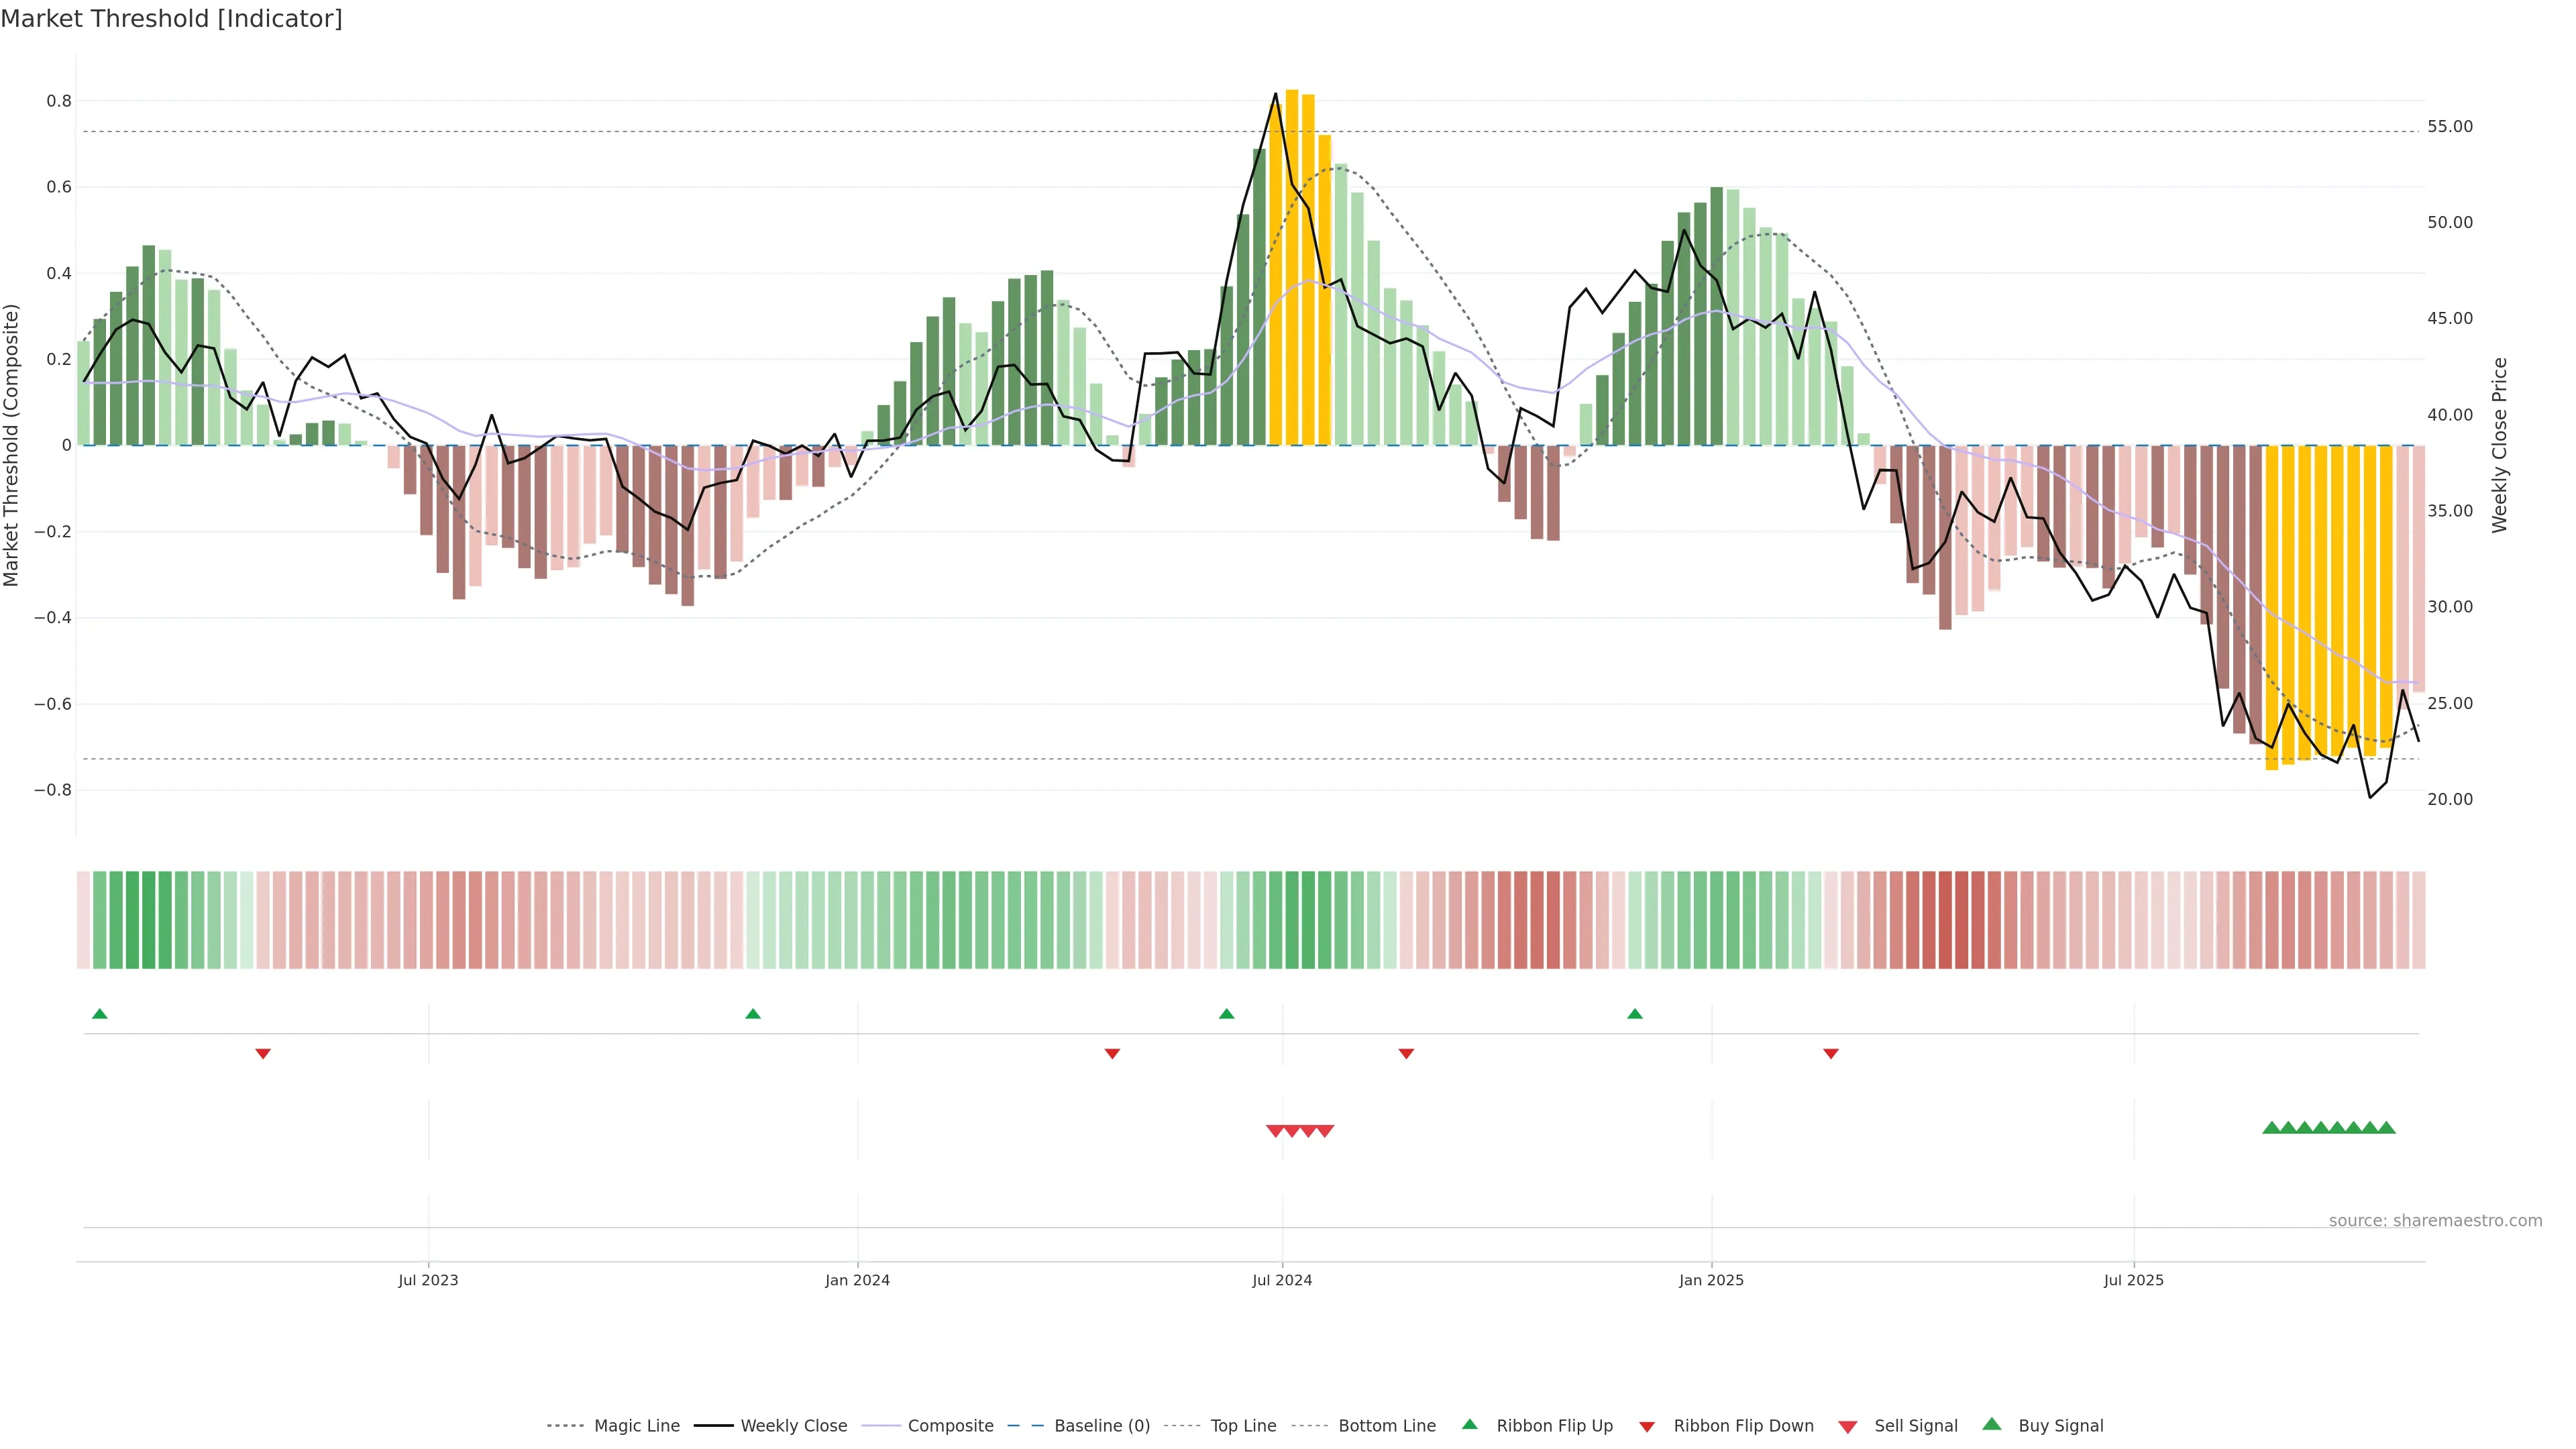The width and height of the screenshot is (2576, 1449).
Task: Click the Sell Signal legend triangle icon
Action: (1847, 1426)
